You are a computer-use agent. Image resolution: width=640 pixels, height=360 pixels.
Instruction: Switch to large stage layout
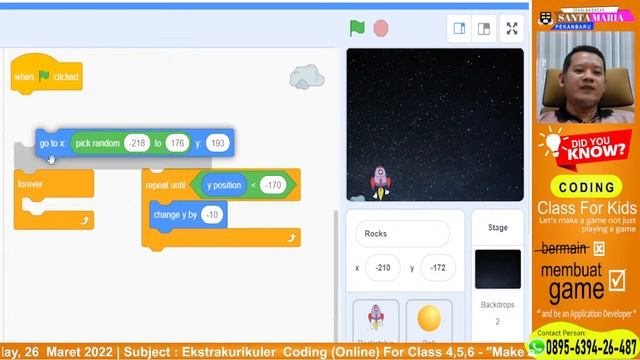(484, 29)
